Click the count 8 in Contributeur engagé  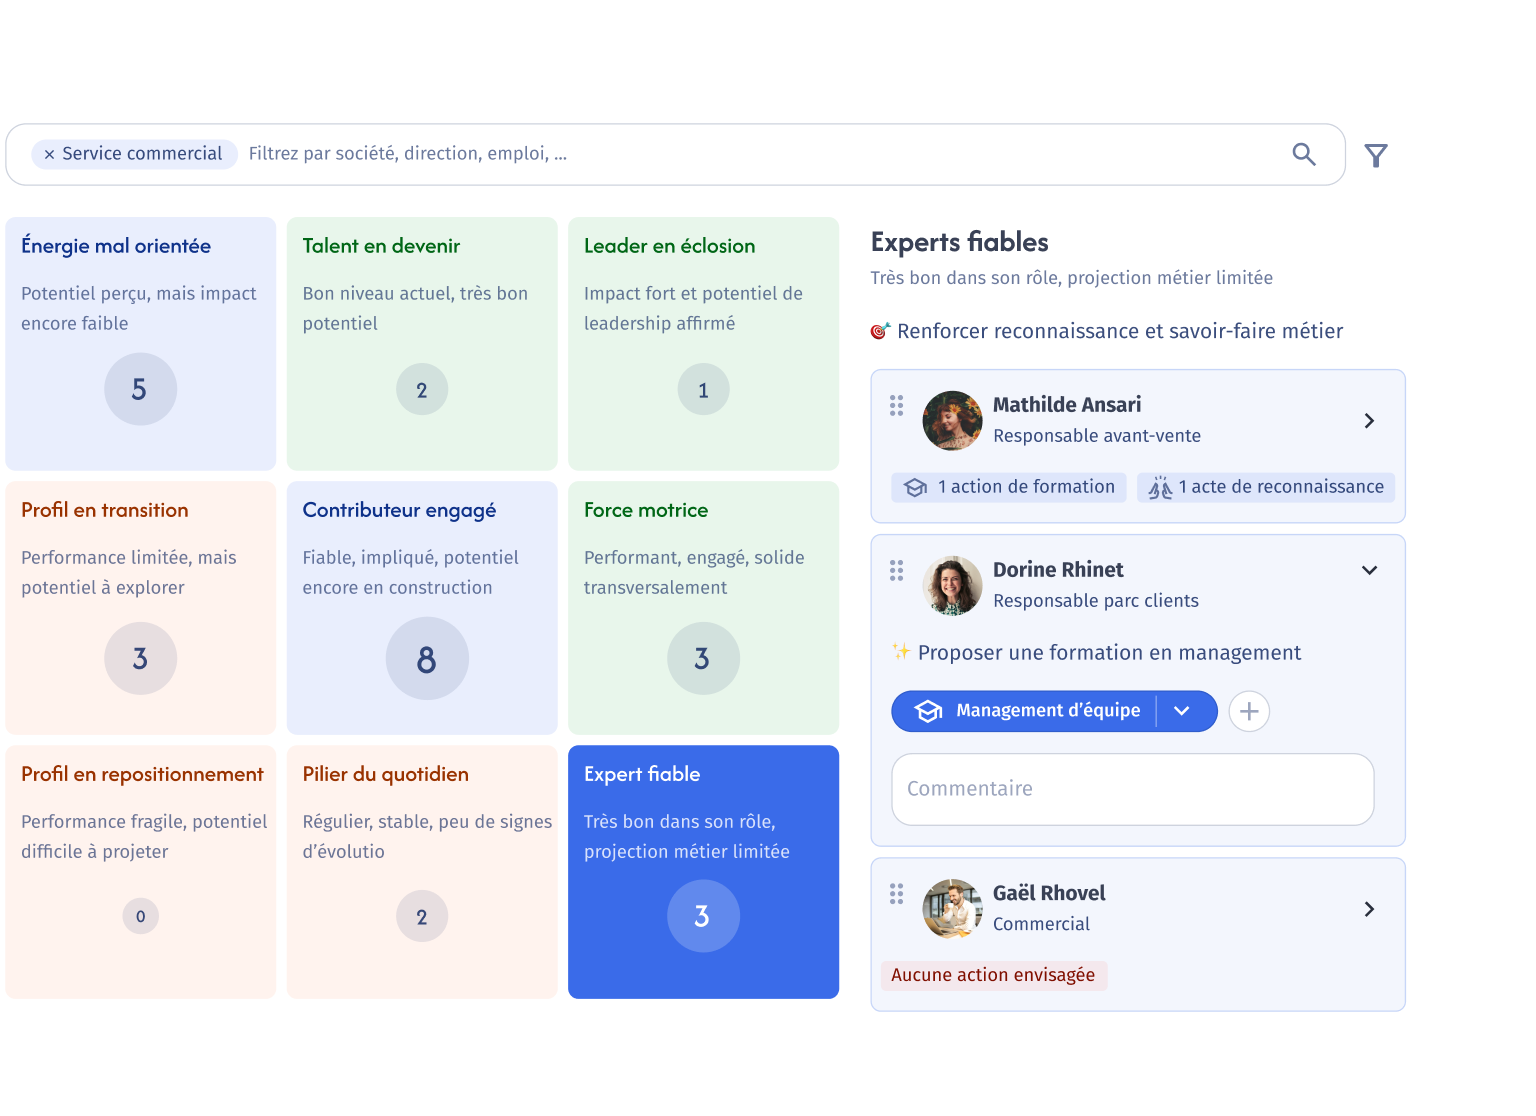[x=427, y=658]
